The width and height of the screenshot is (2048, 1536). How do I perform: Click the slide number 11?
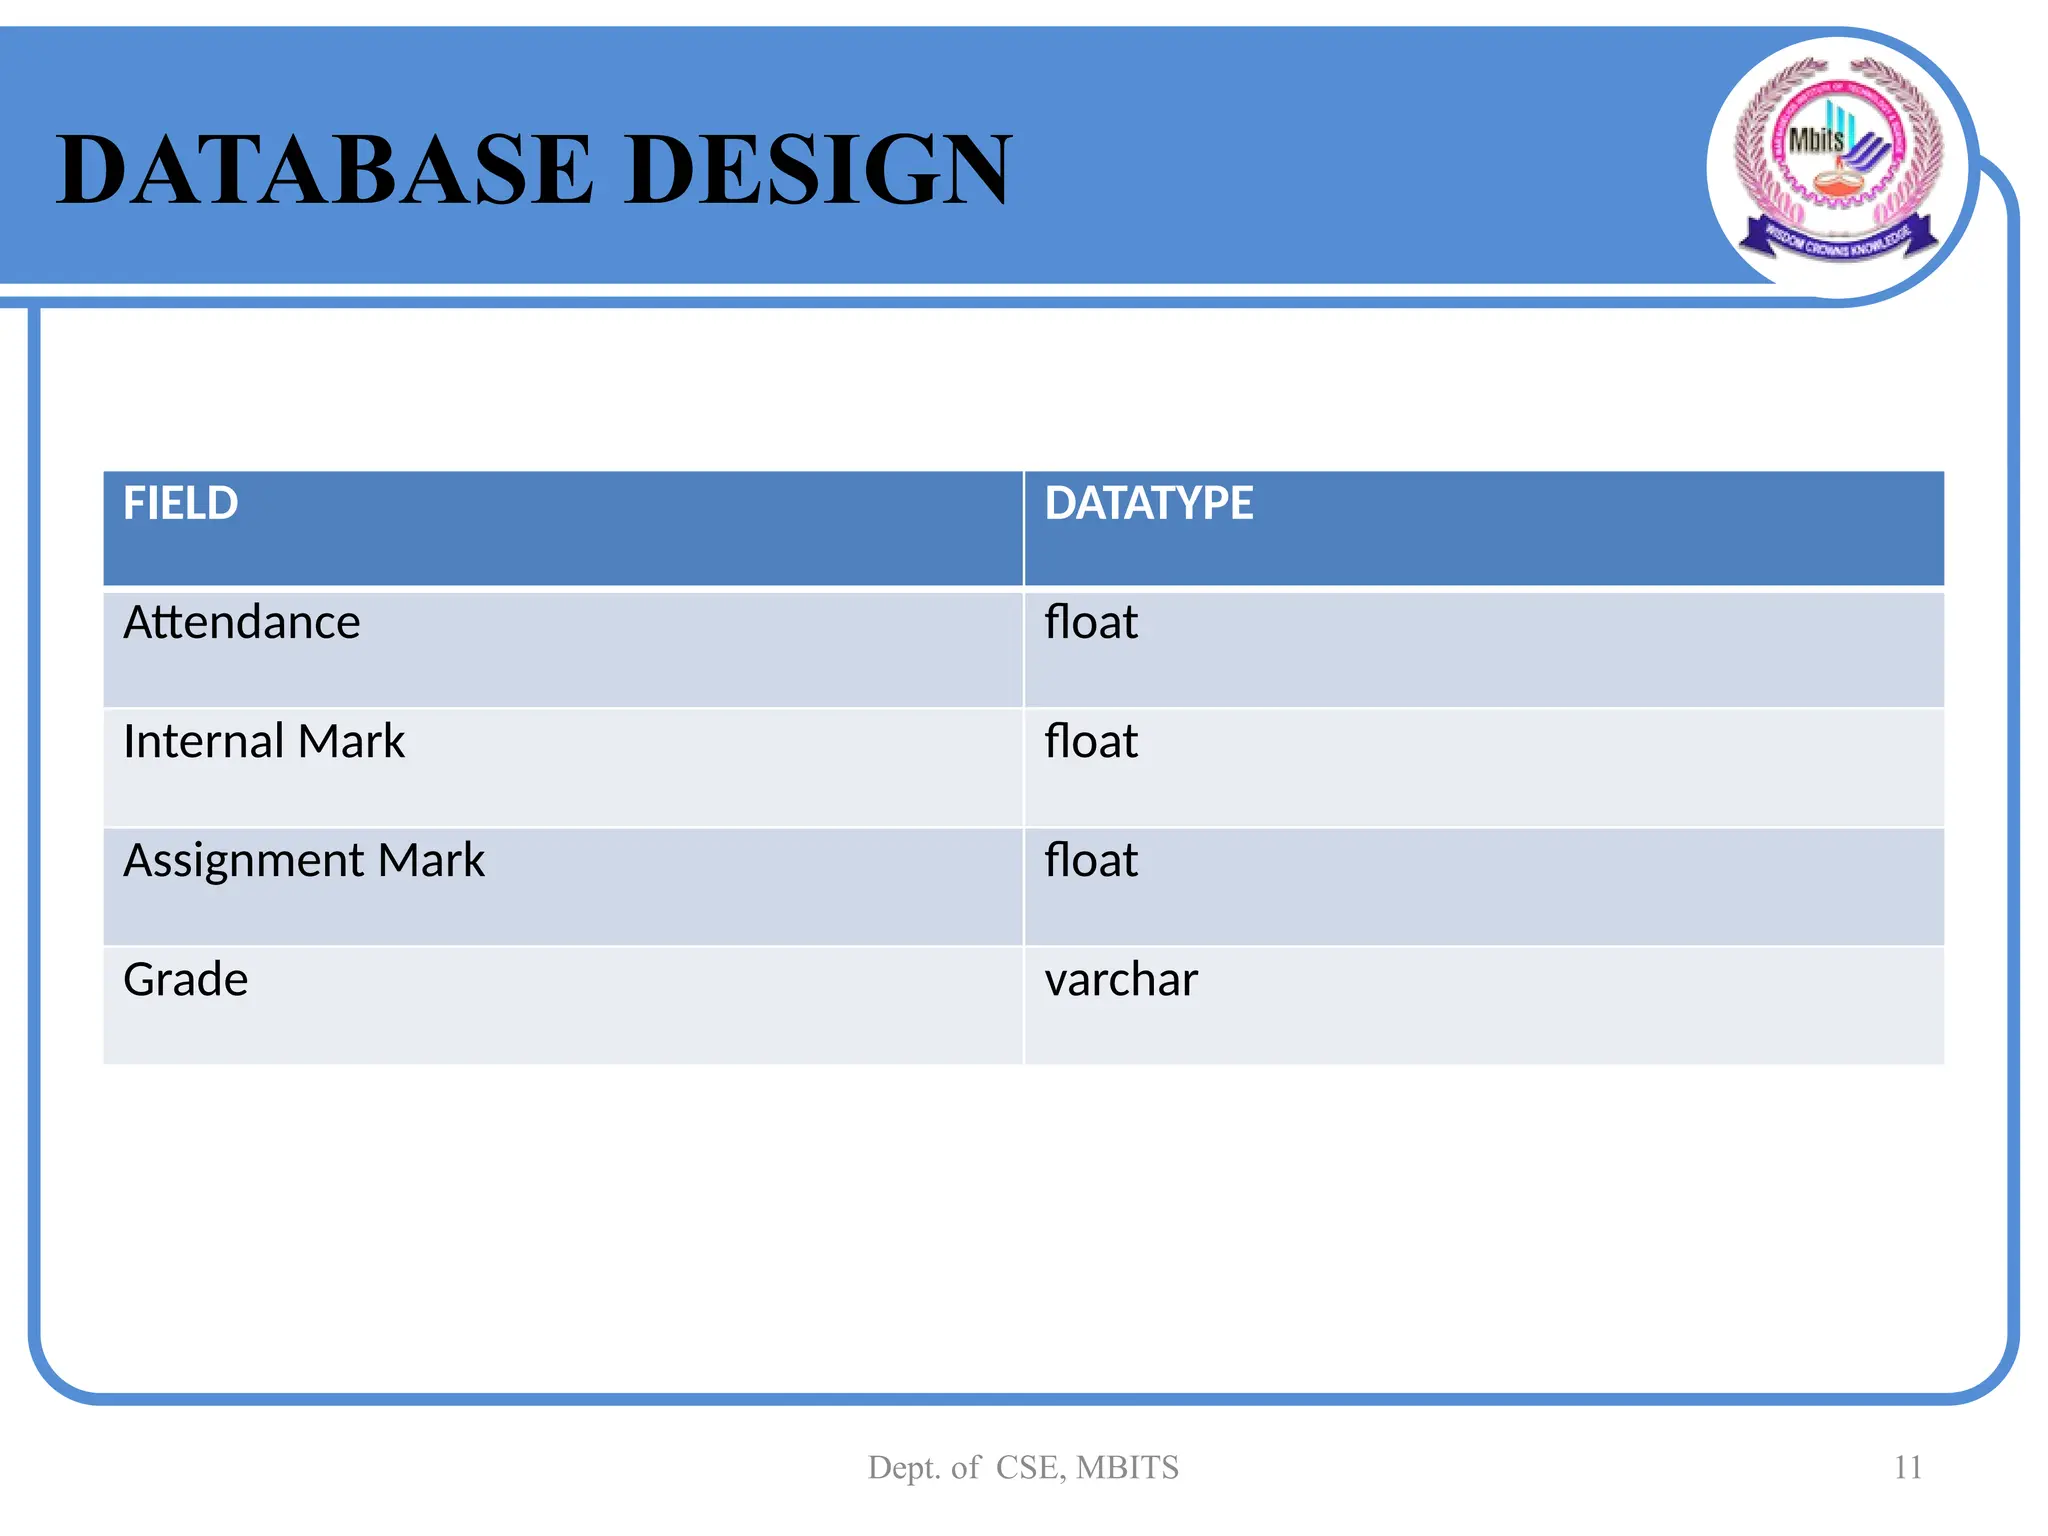(x=1907, y=1467)
